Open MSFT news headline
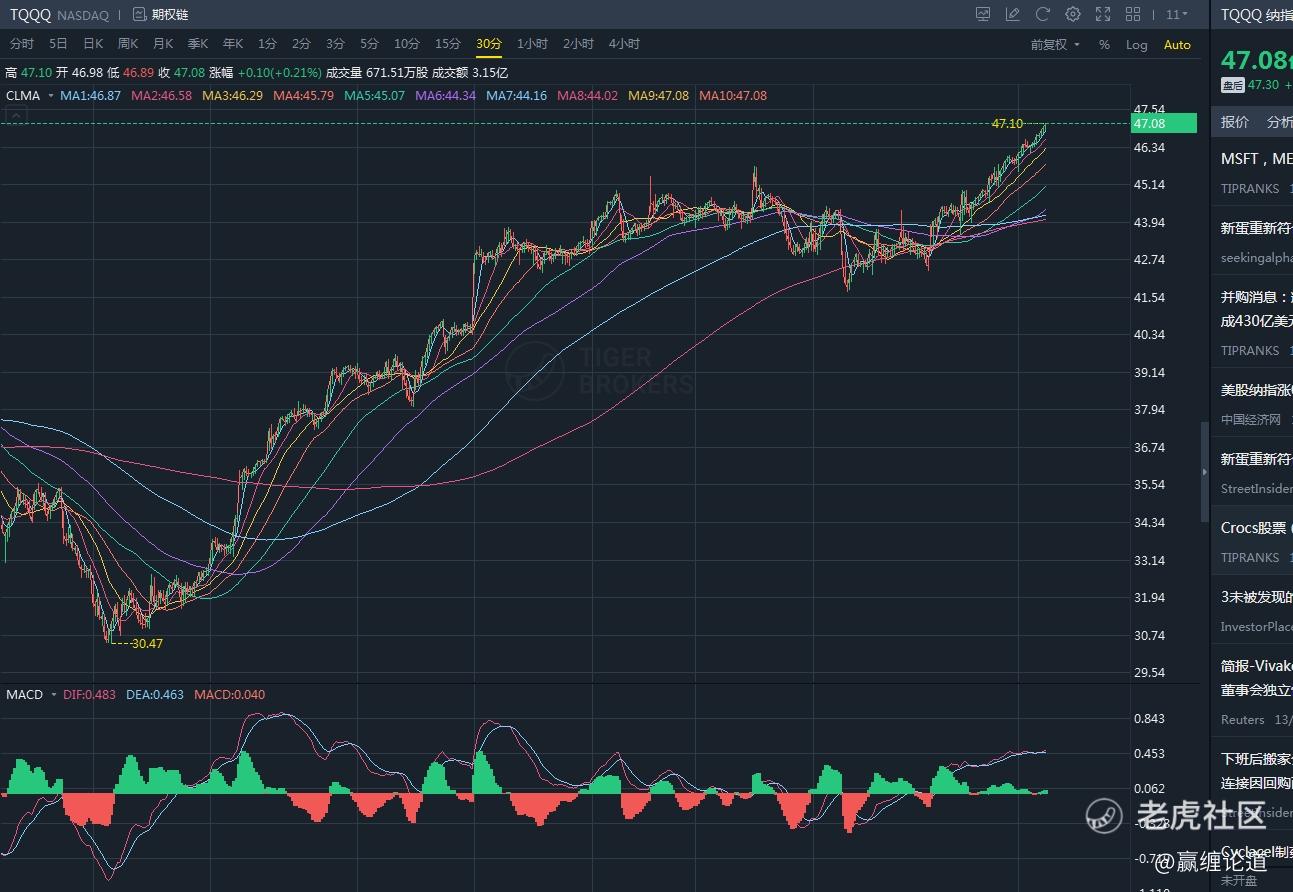 pyautogui.click(x=1256, y=158)
